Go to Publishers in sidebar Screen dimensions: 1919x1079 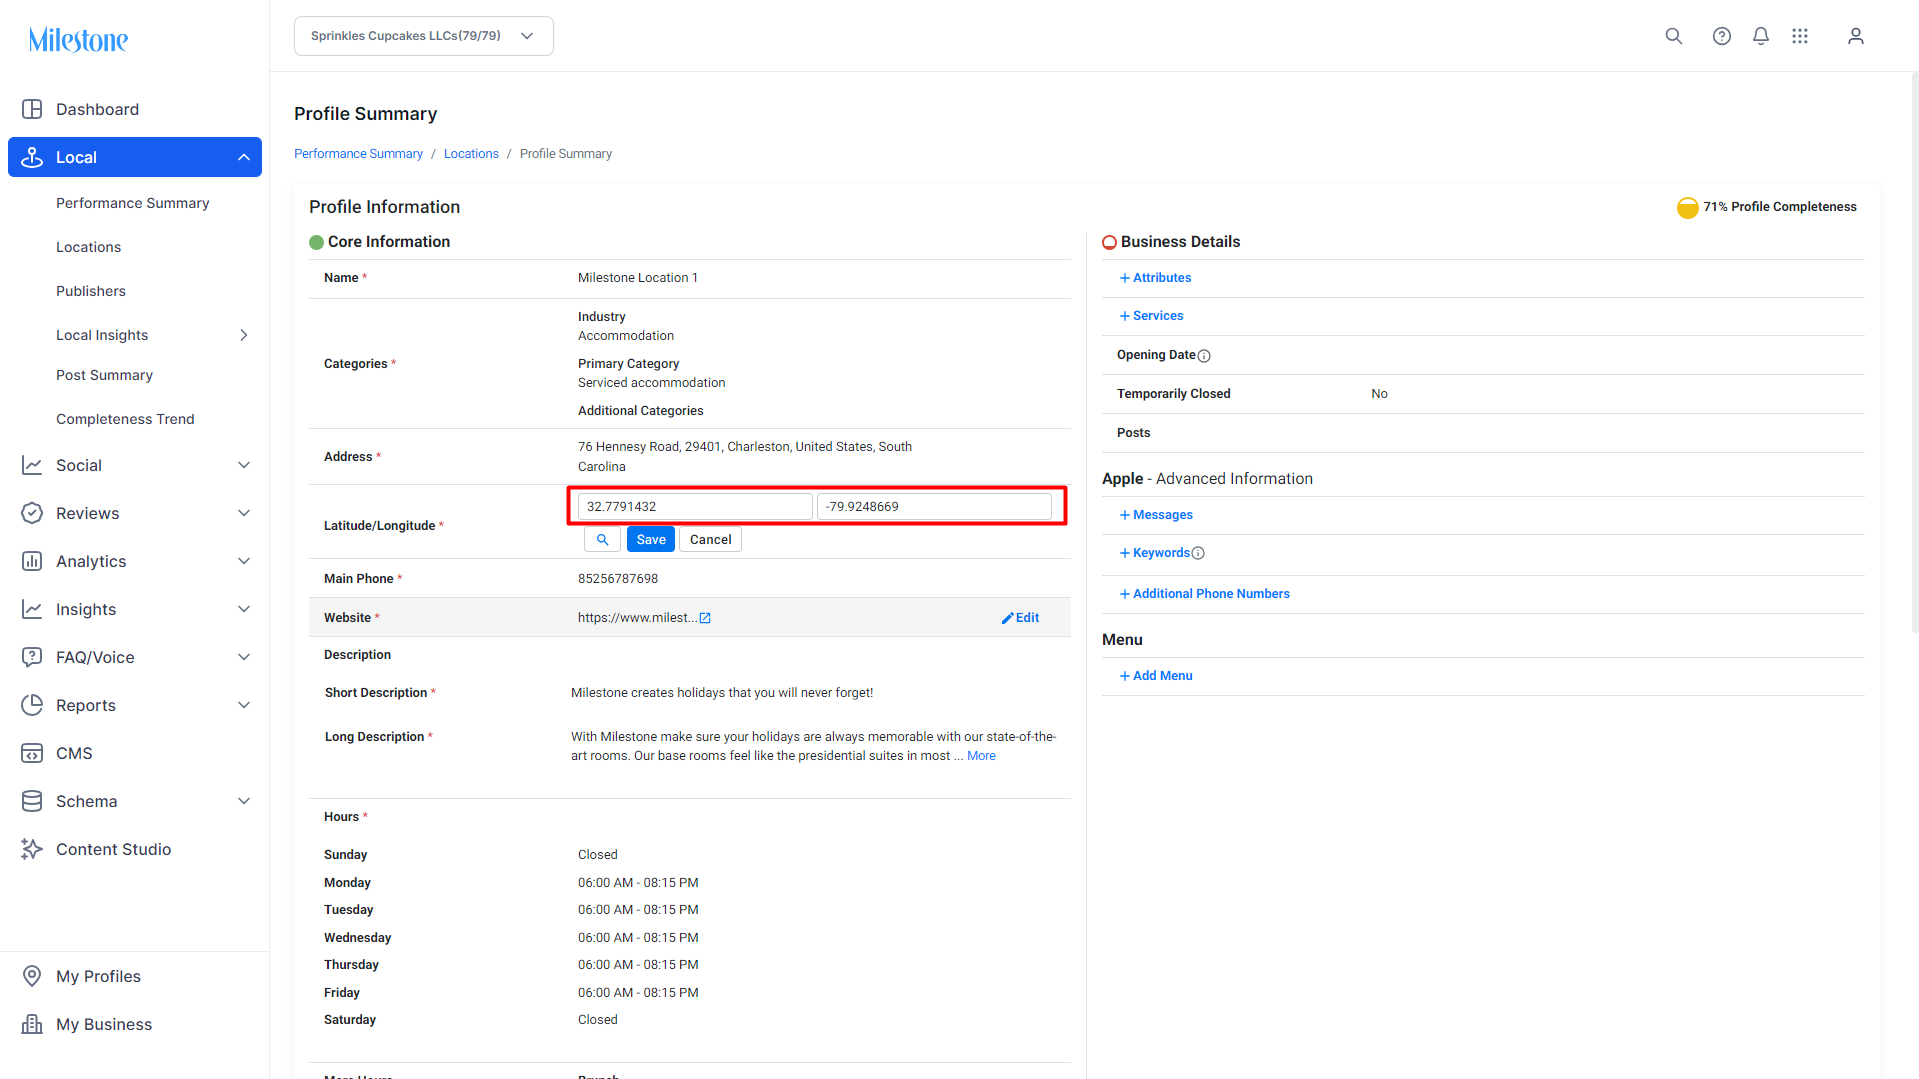click(91, 291)
